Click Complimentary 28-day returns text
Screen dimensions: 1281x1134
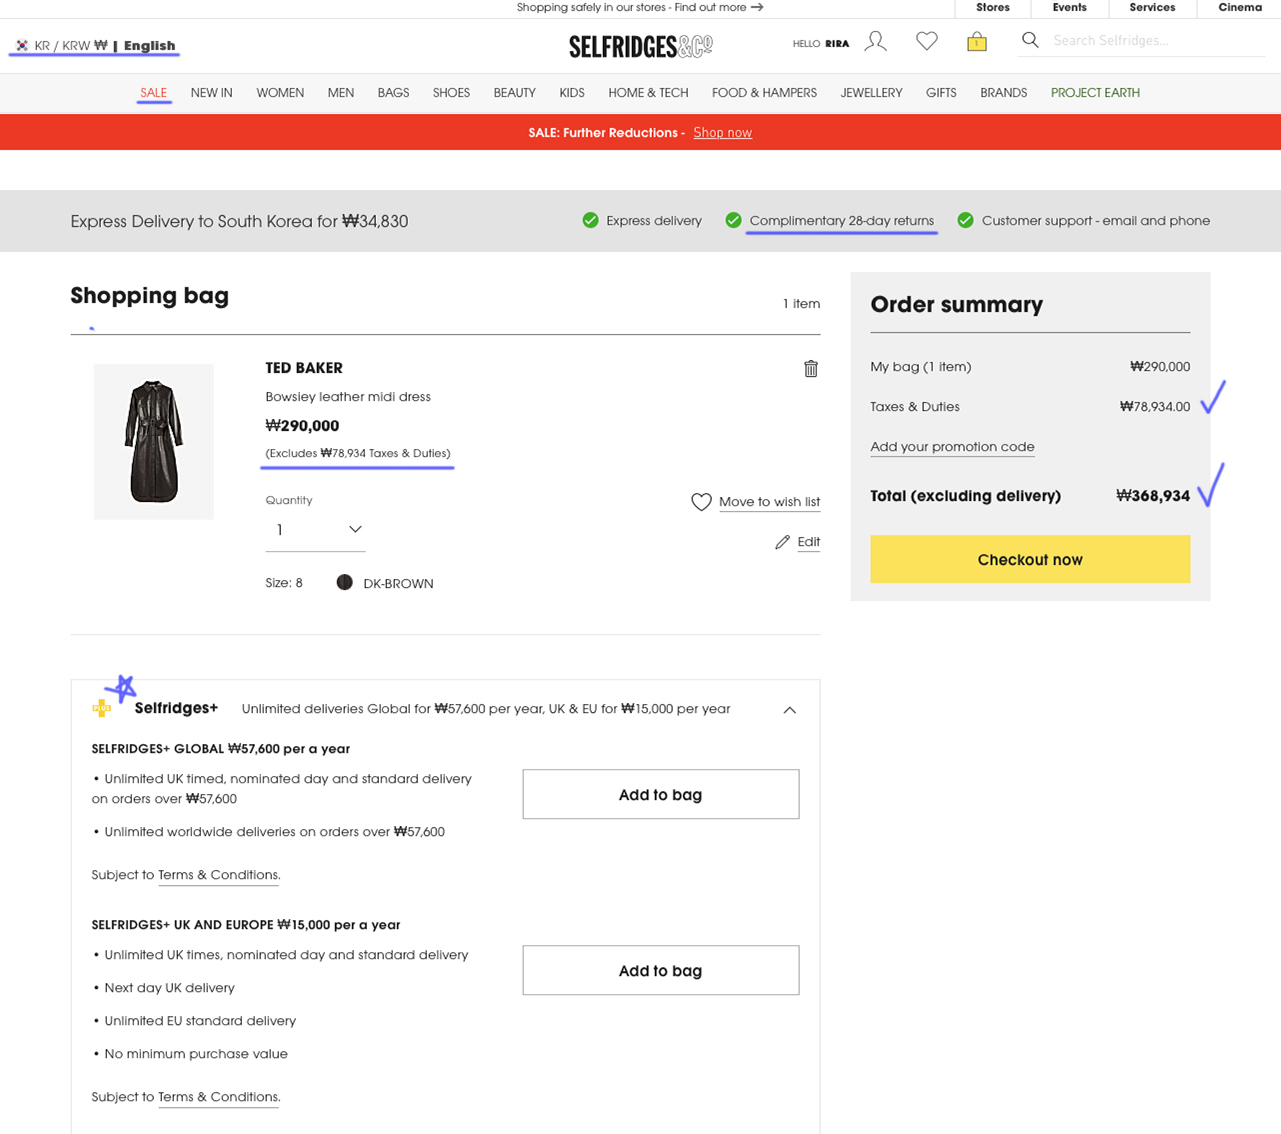tap(842, 221)
